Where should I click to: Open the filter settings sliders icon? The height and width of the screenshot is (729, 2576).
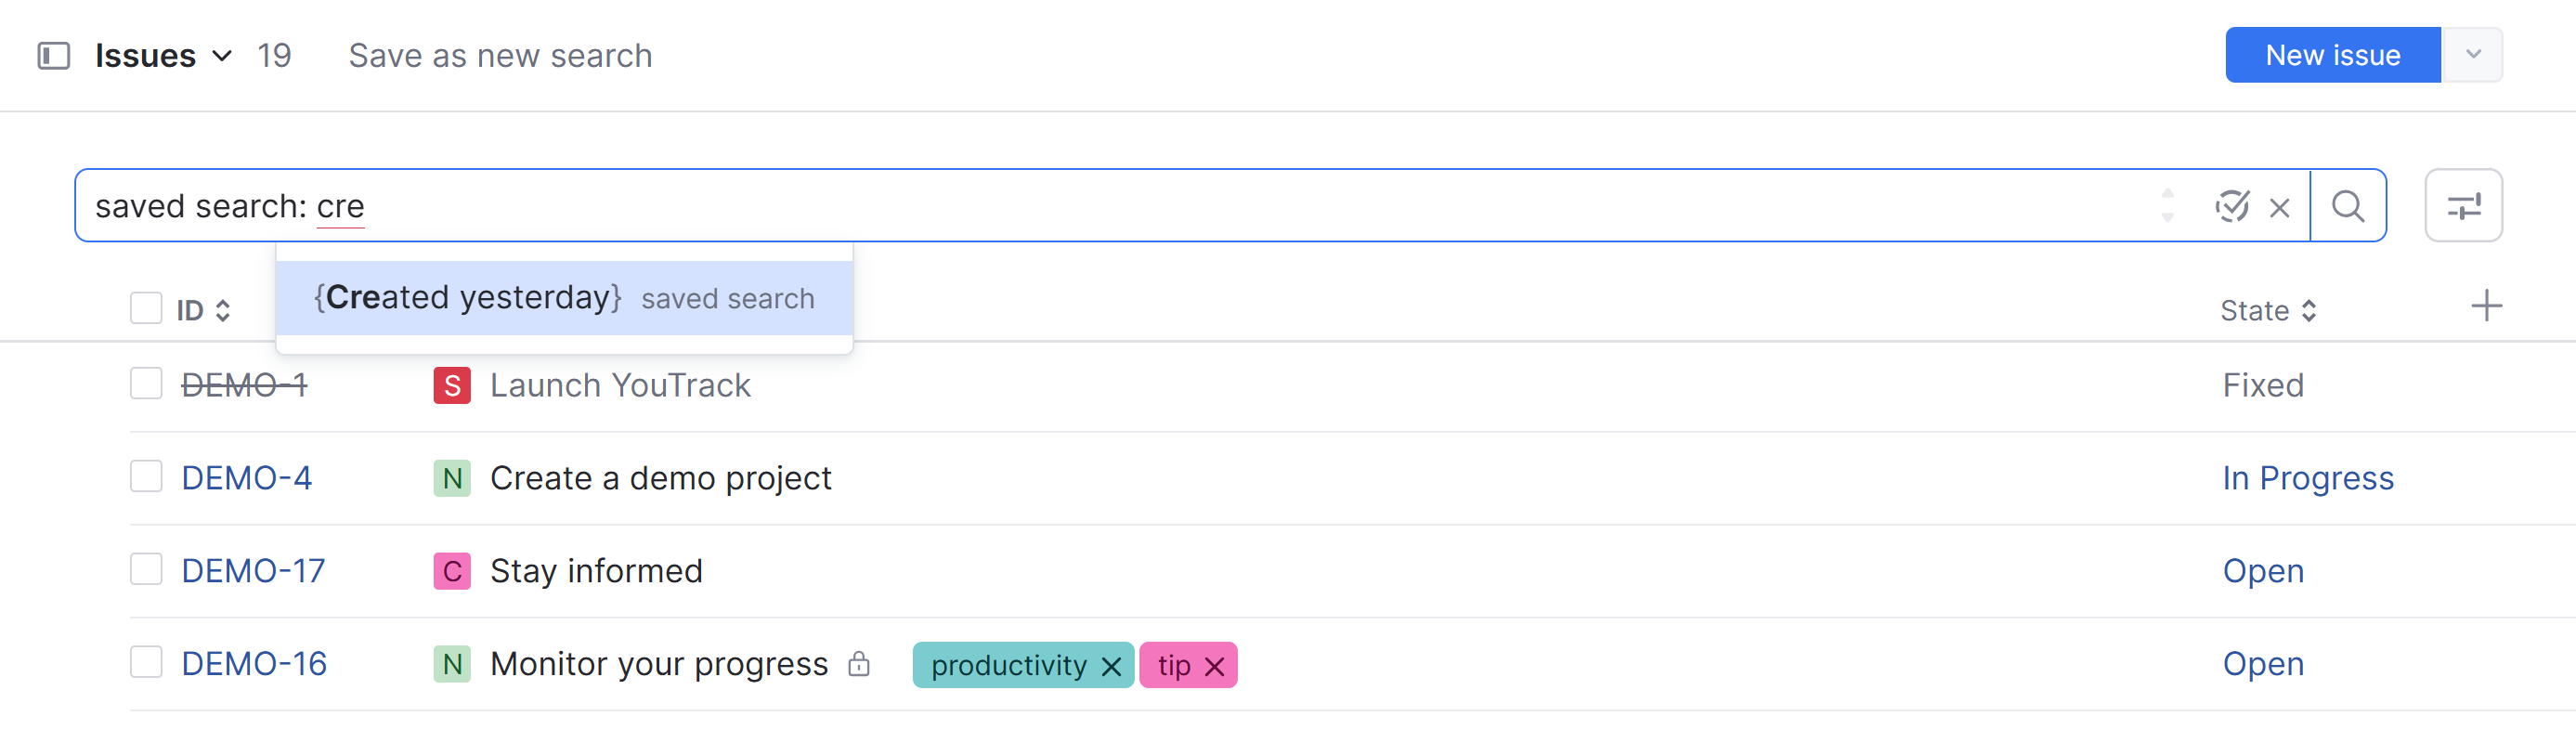pos(2462,207)
